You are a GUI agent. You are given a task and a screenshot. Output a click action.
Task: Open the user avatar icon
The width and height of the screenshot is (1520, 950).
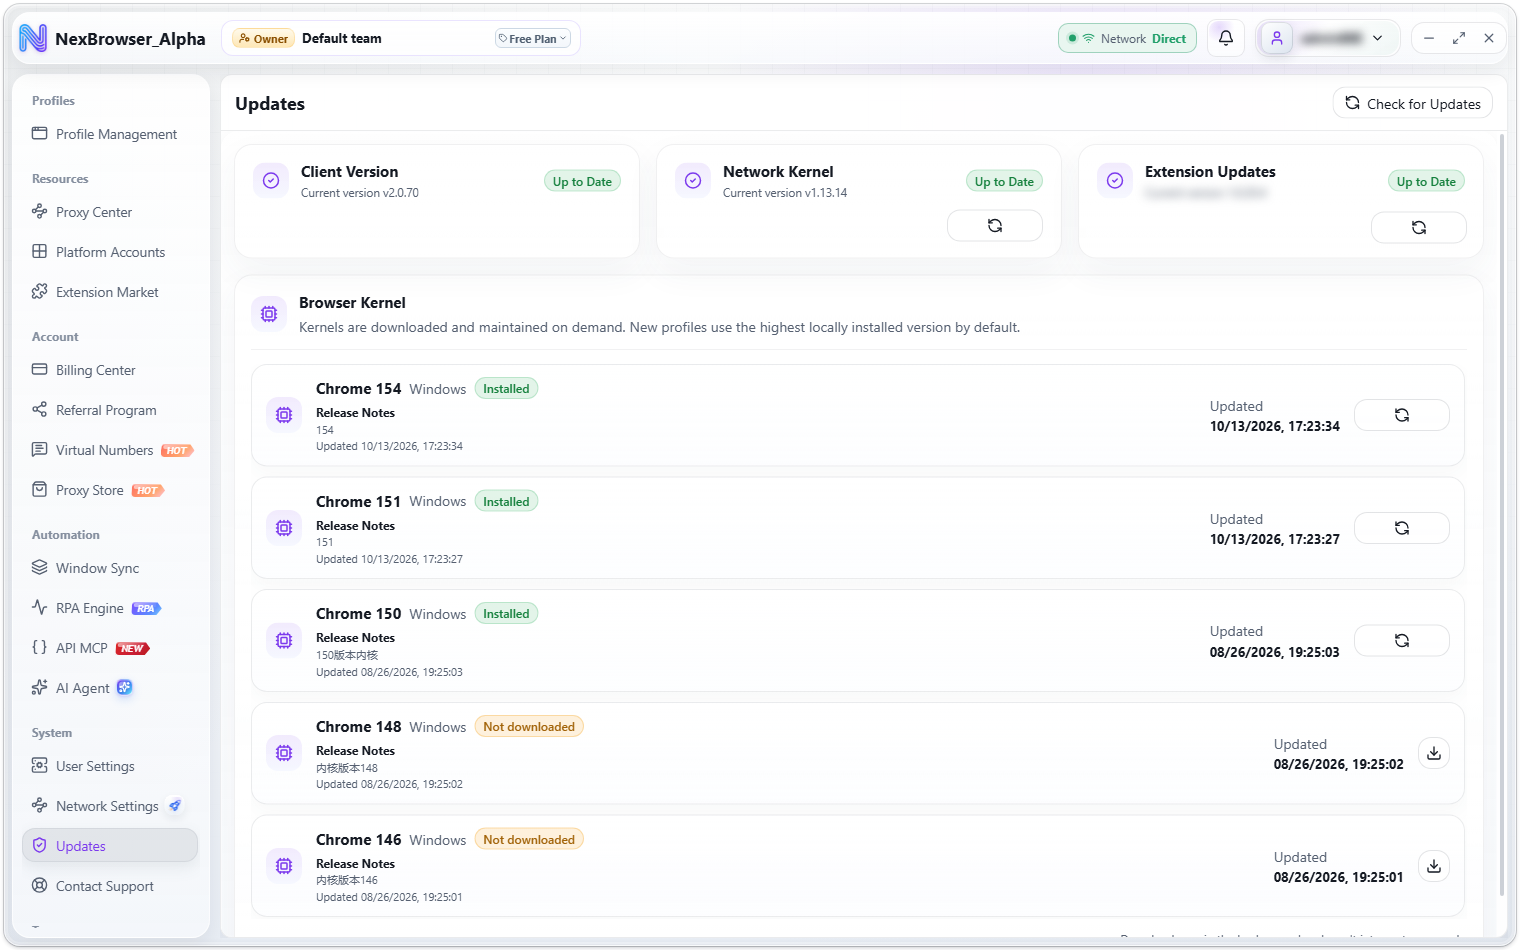pyautogui.click(x=1277, y=38)
